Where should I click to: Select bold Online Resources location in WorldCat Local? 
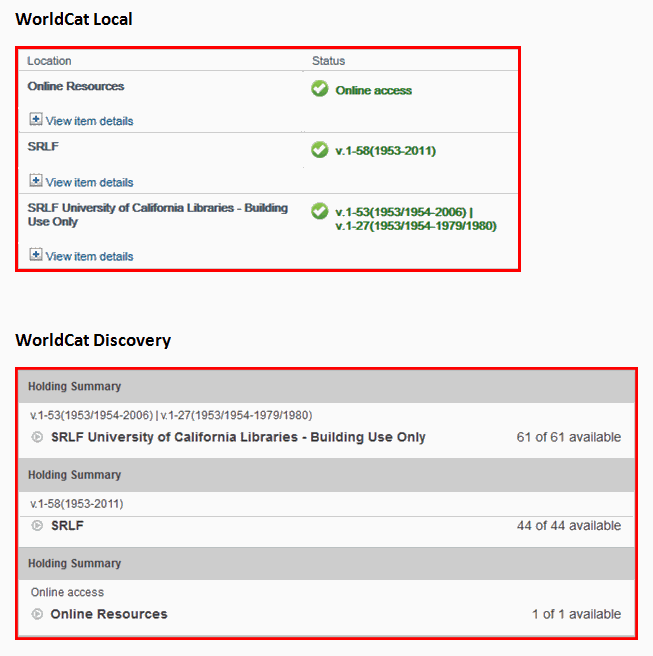coord(76,86)
